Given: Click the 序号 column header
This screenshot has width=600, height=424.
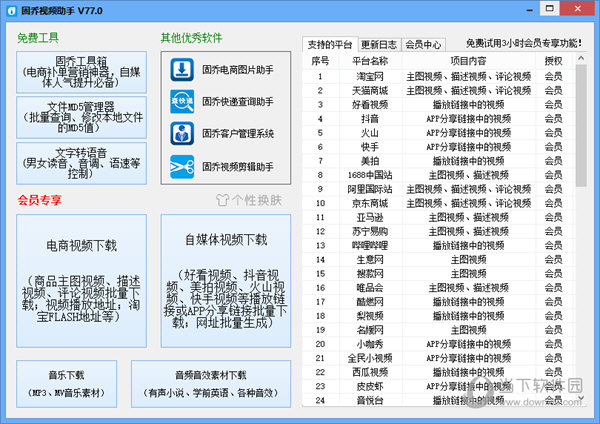Looking at the screenshot, I should coord(320,61).
